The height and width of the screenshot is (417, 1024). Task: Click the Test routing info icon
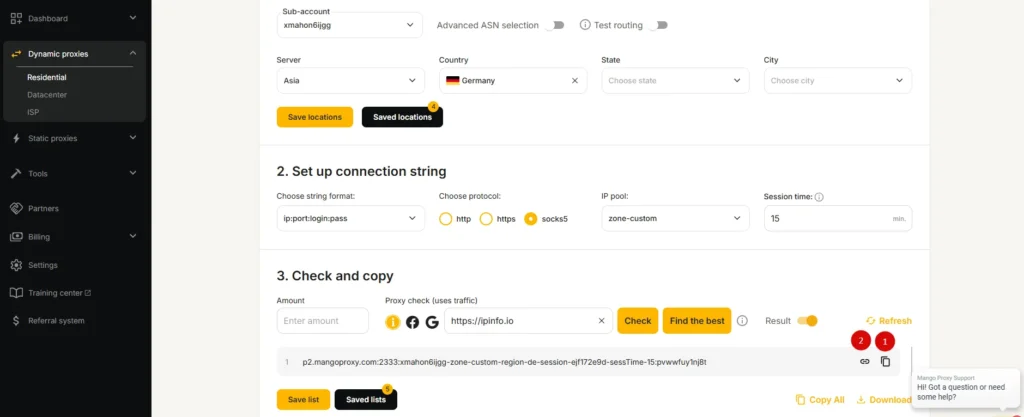click(585, 25)
